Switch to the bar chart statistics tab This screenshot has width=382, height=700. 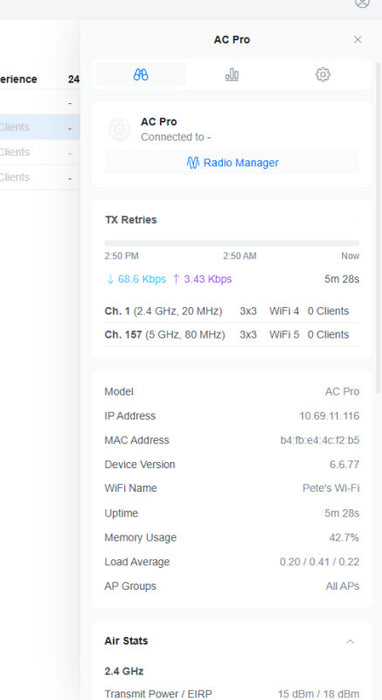232,75
